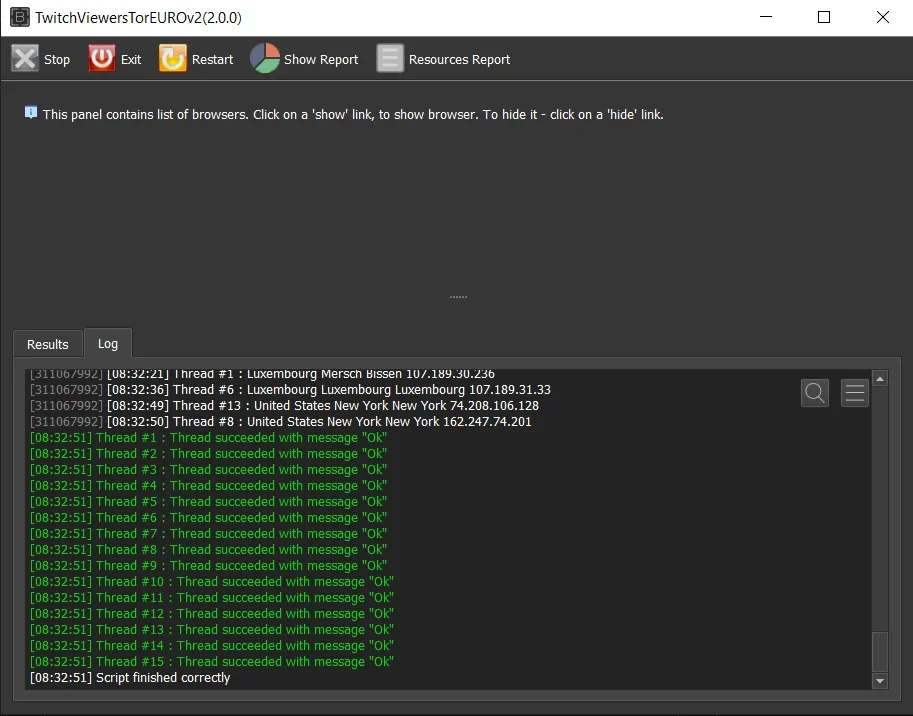Screen dimensions: 913x716
Task: Click the orange Restart icon
Action: click(x=173, y=58)
